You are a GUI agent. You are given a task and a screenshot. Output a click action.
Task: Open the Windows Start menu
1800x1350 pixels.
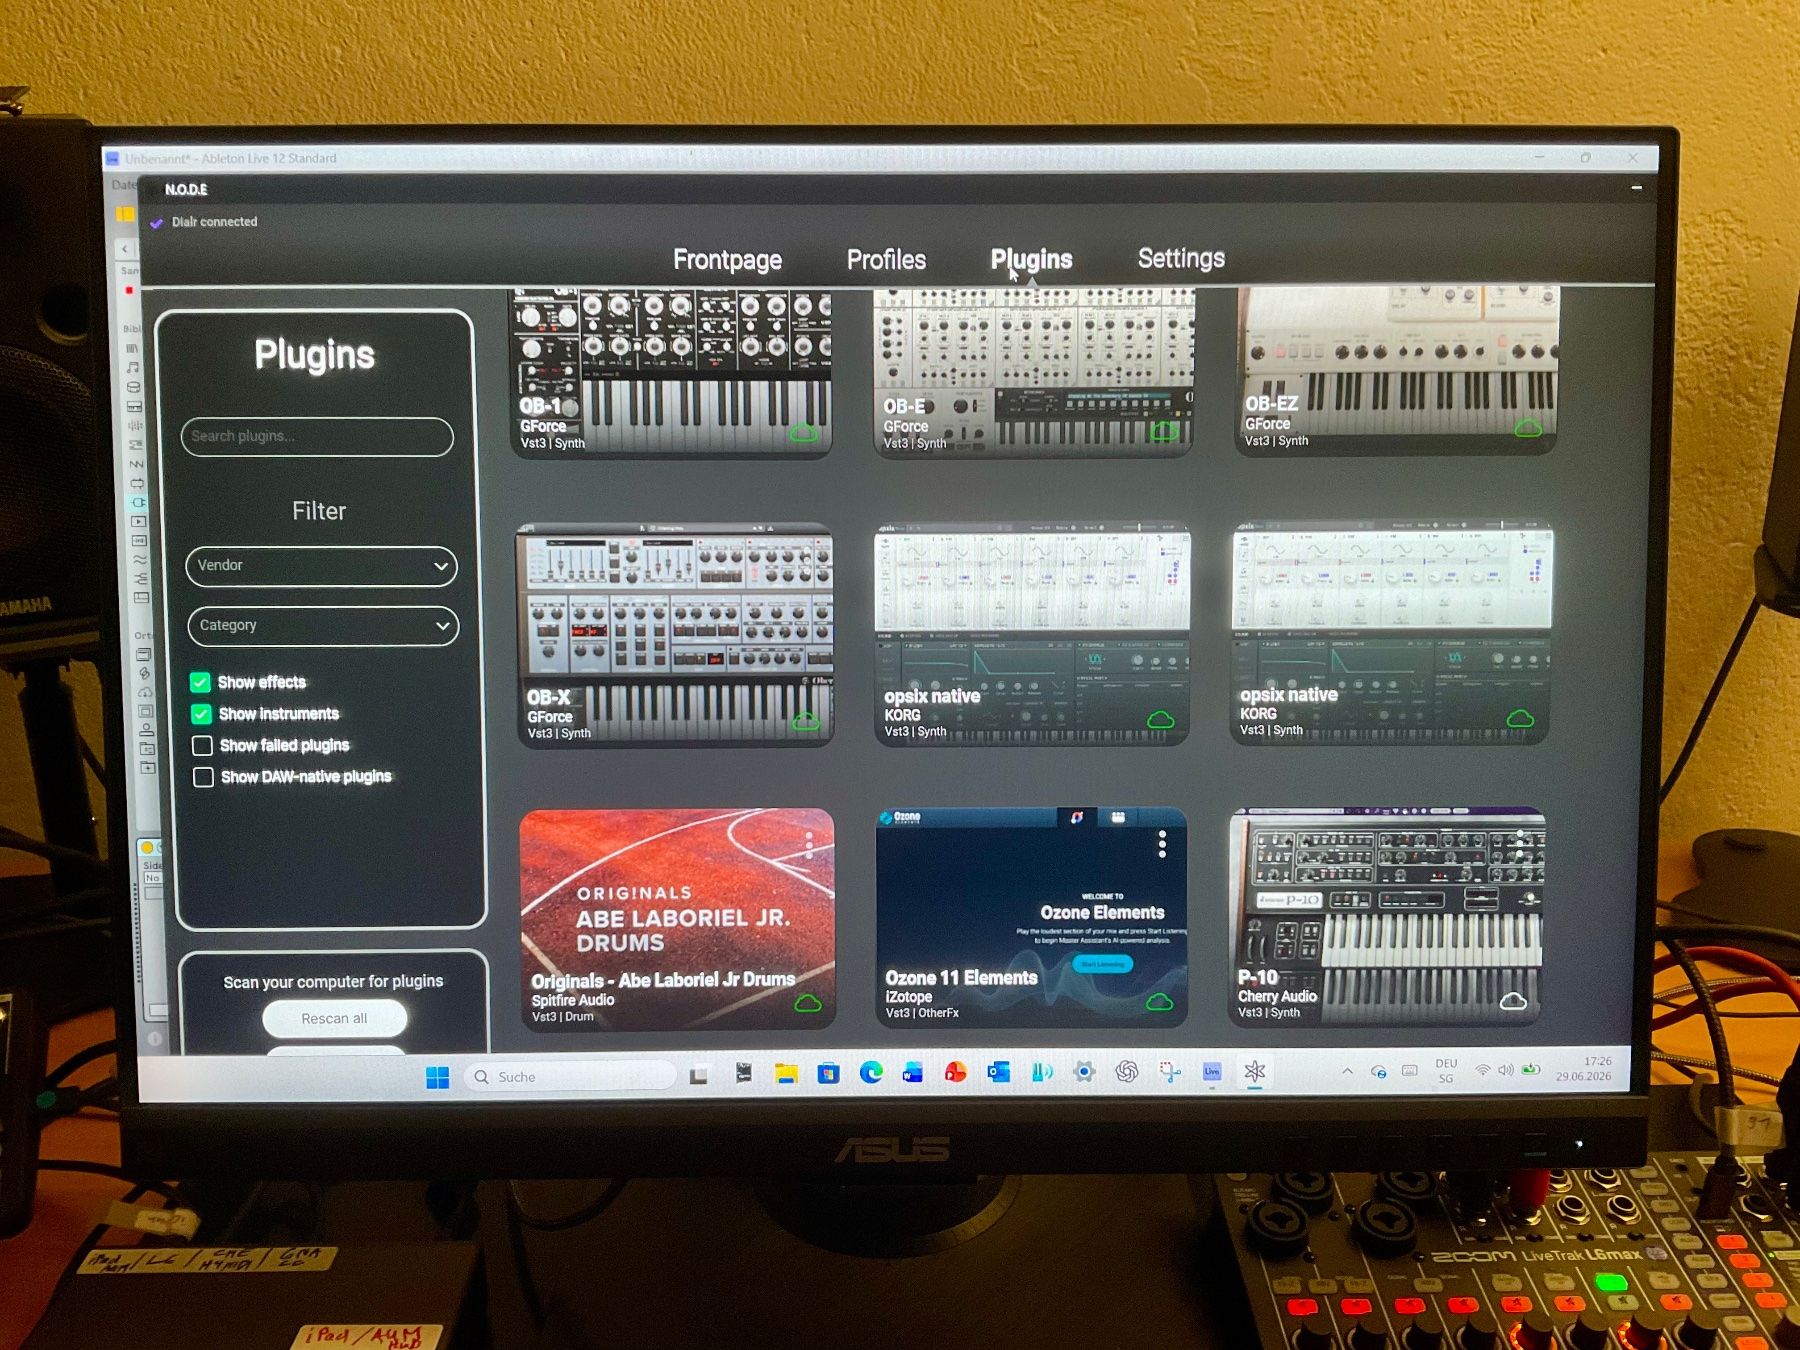tap(437, 1077)
